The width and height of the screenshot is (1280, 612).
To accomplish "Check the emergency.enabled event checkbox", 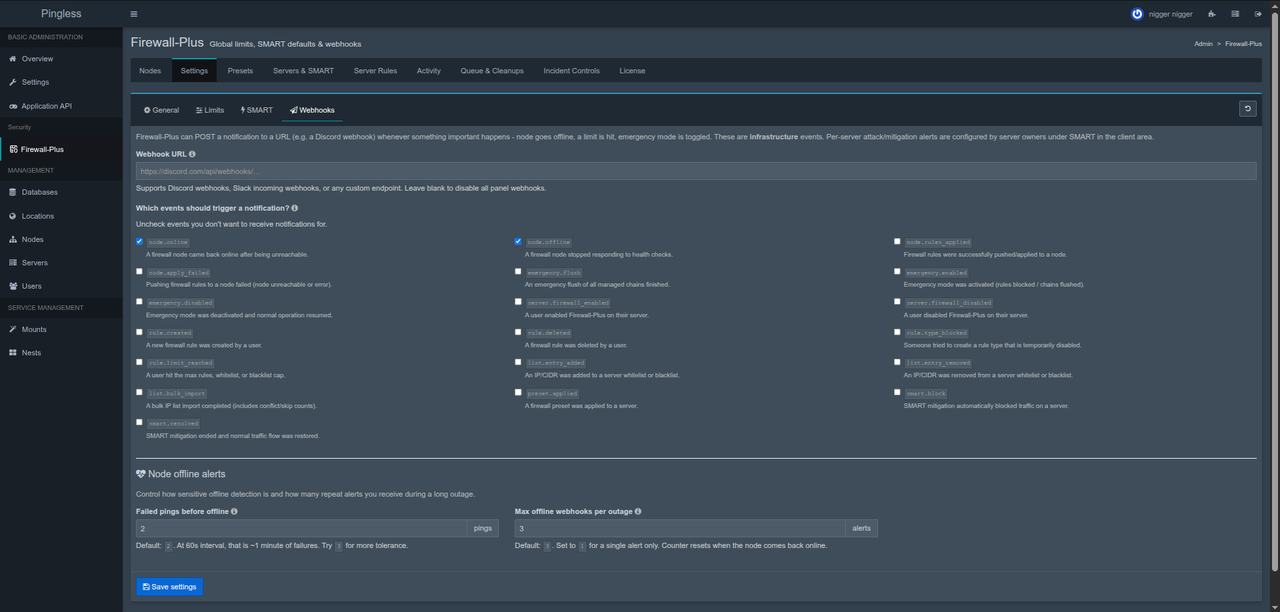I will [897, 271].
